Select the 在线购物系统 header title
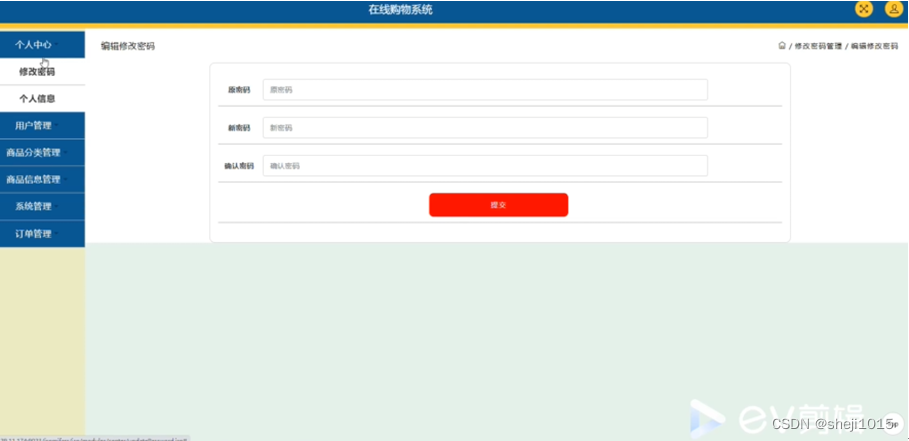909x441 pixels. coord(401,10)
